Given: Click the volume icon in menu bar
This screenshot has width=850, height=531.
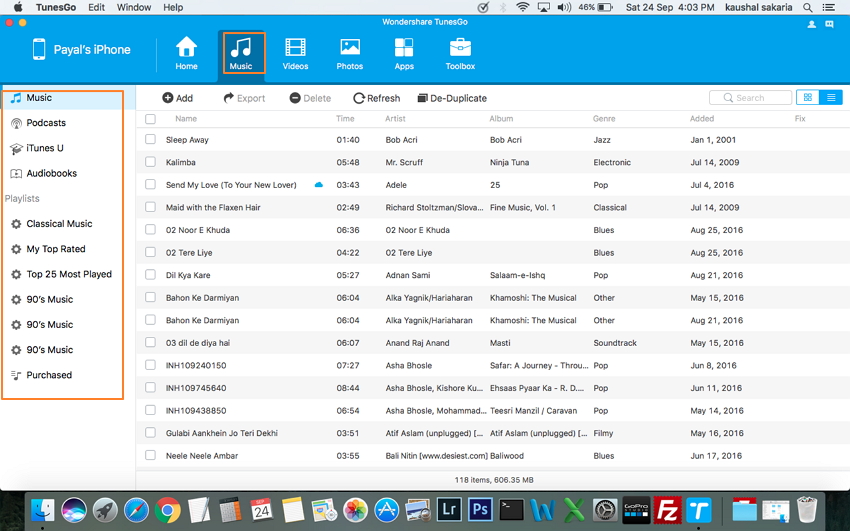Looking at the screenshot, I should (564, 8).
